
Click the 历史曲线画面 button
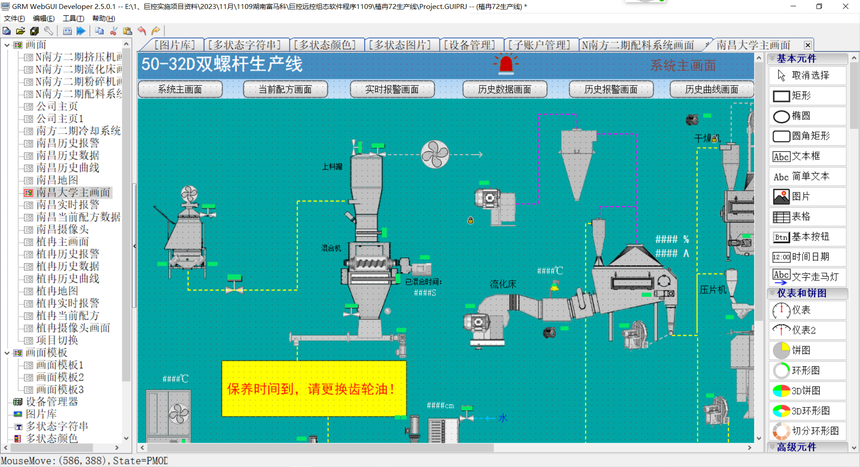(711, 89)
